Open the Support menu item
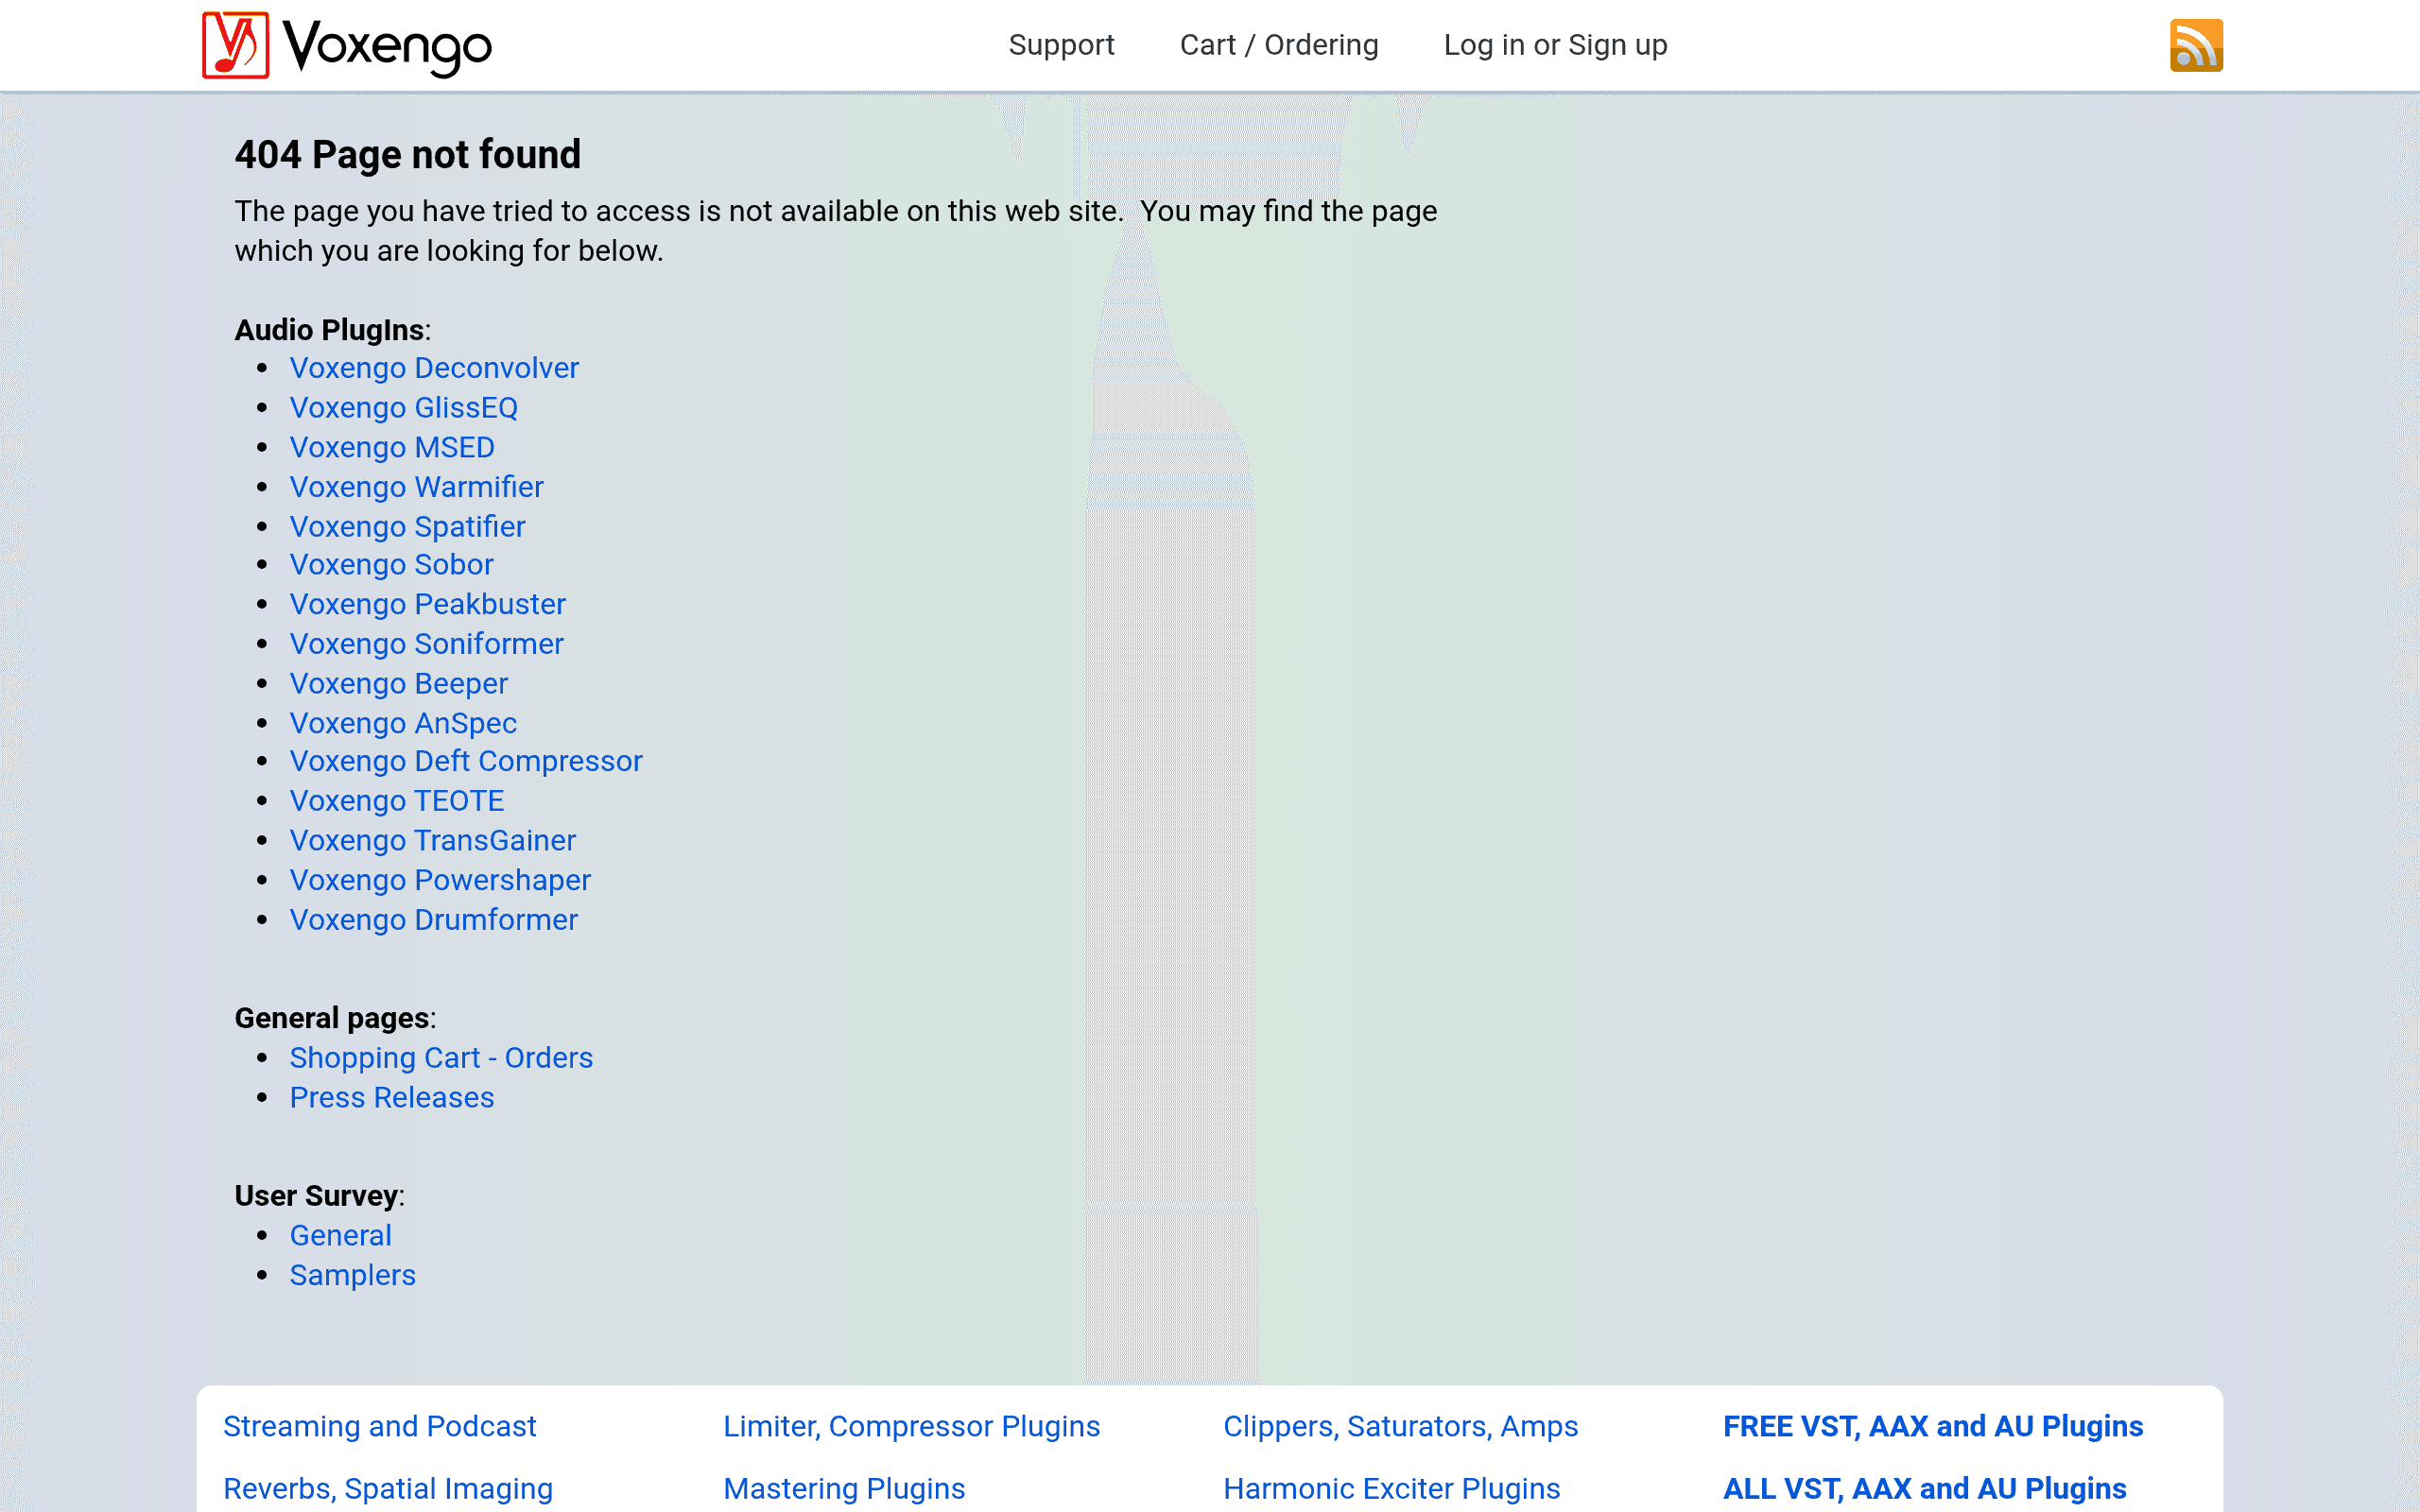 (x=1061, y=45)
